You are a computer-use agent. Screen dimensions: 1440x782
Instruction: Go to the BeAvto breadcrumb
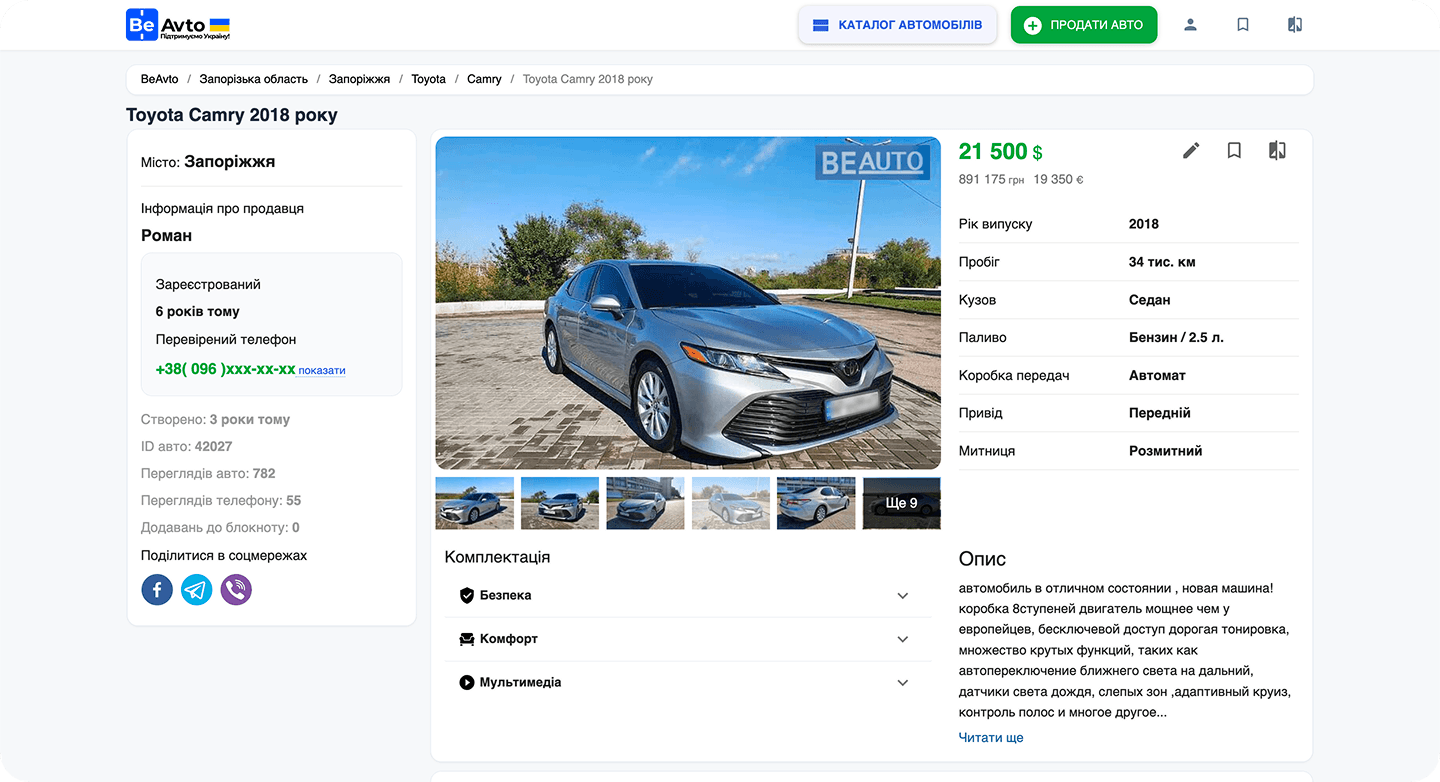(x=160, y=79)
